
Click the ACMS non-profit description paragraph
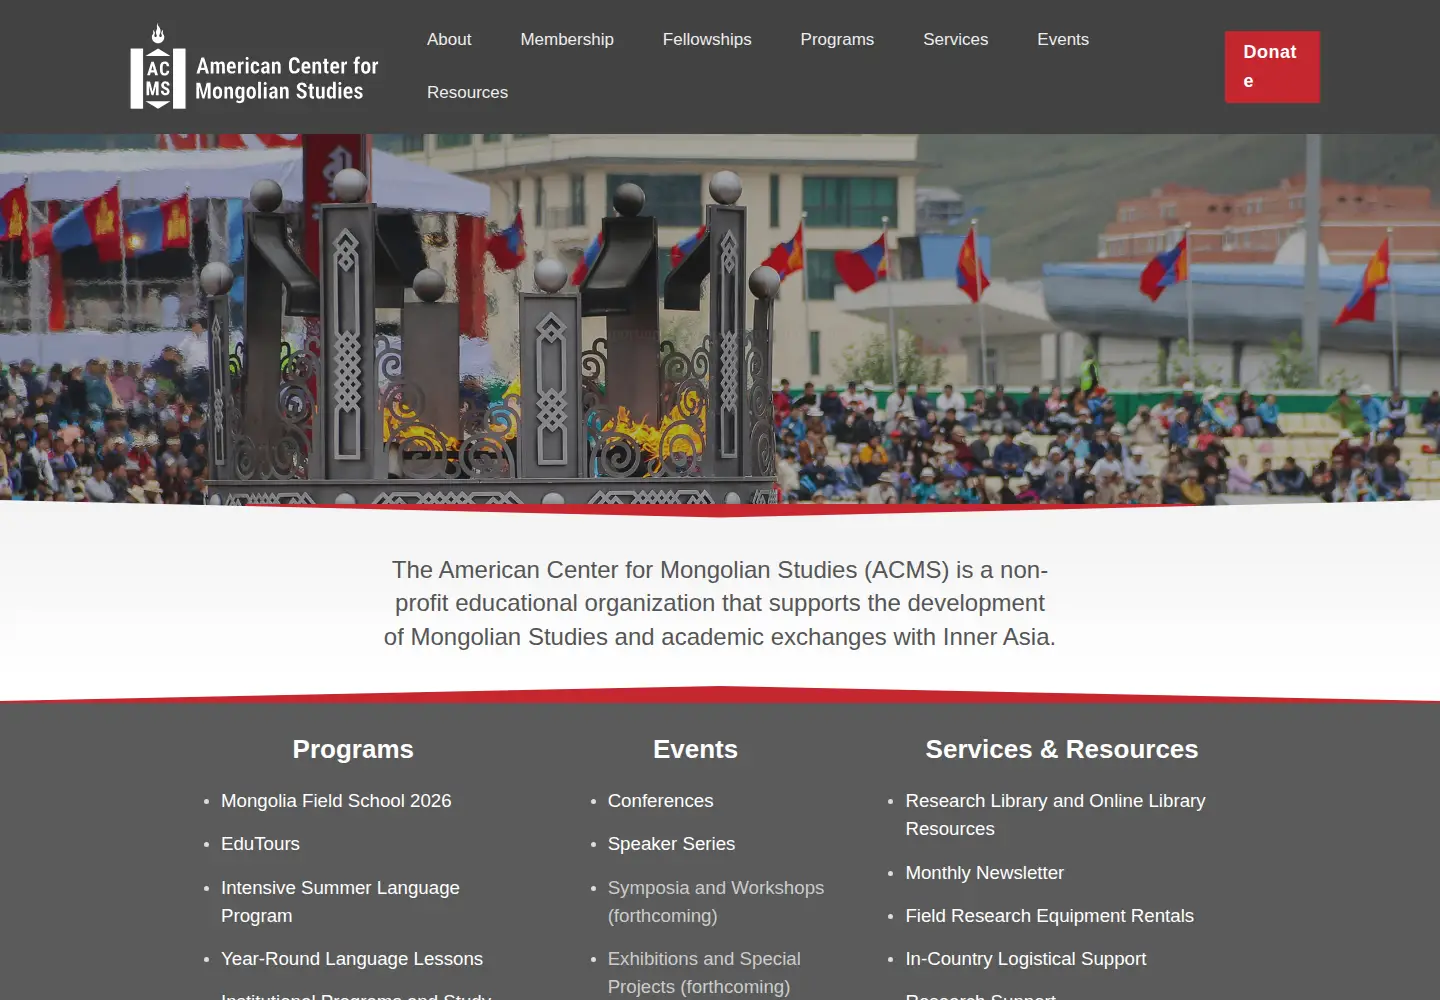click(x=720, y=603)
